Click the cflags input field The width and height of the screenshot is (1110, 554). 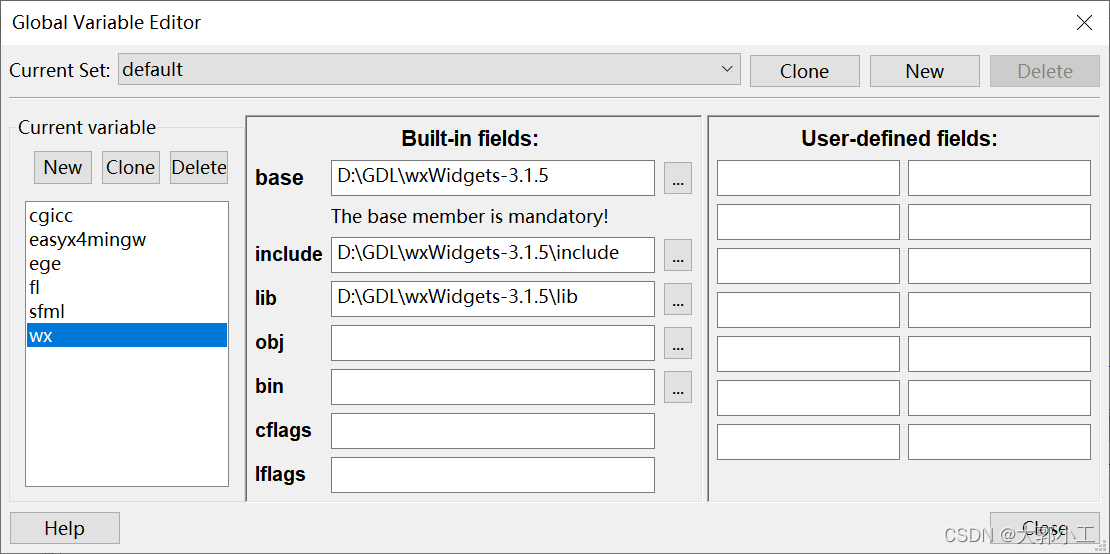(x=493, y=431)
